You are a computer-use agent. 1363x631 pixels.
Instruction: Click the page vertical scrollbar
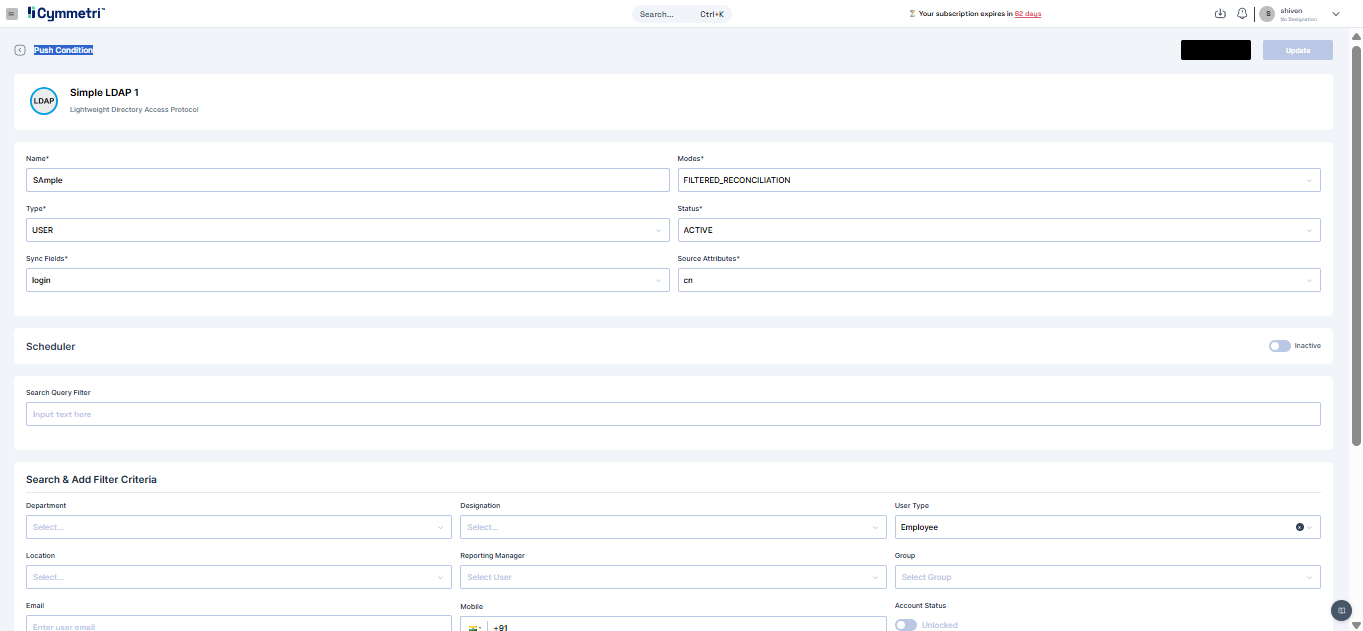pyautogui.click(x=1356, y=245)
